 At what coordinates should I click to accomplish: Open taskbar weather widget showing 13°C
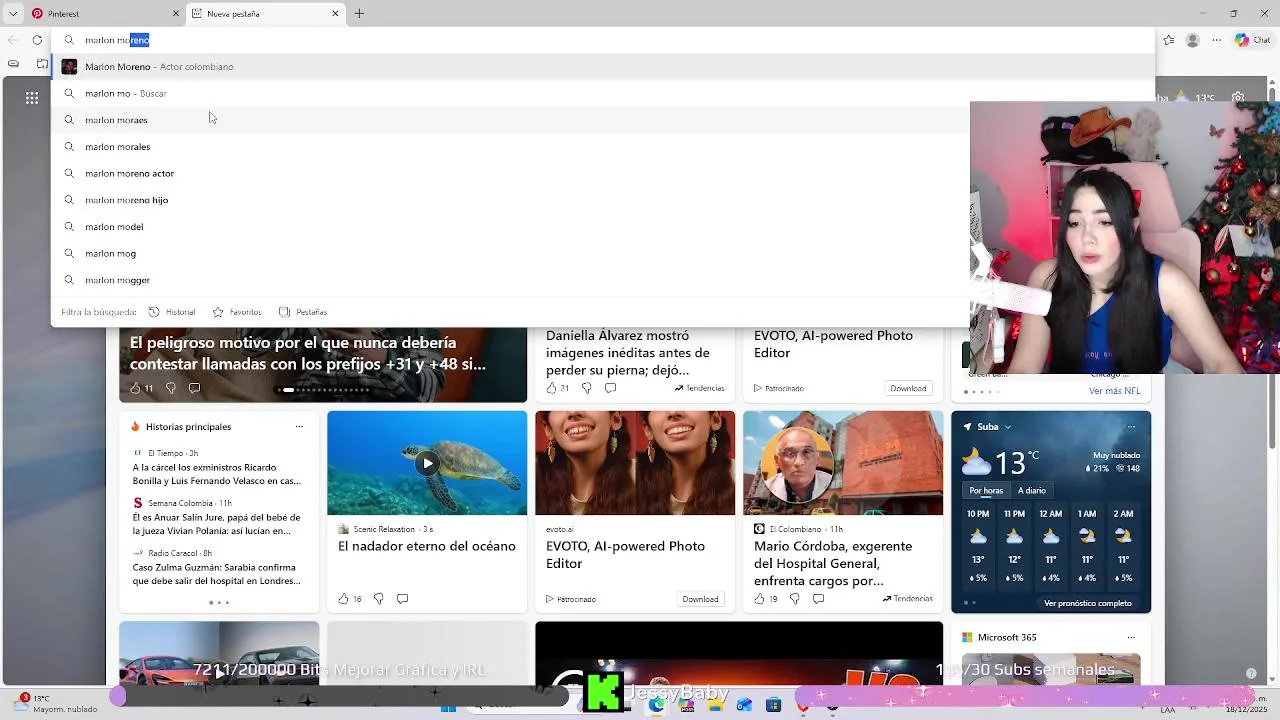click(58, 703)
